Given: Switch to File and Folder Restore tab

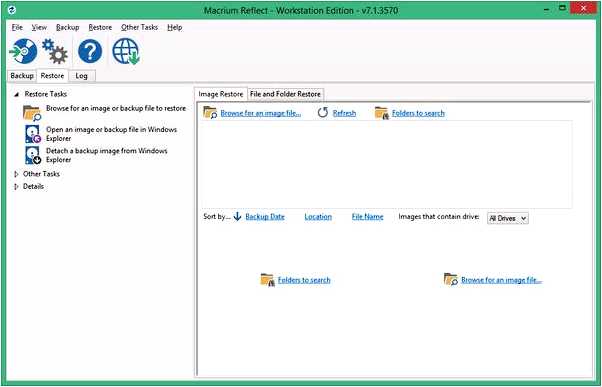Looking at the screenshot, I should 285,94.
